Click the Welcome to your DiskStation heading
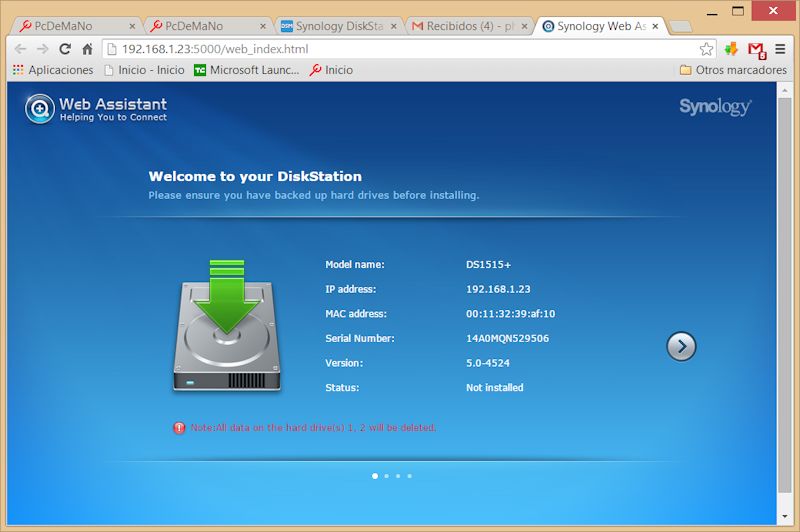 255,176
